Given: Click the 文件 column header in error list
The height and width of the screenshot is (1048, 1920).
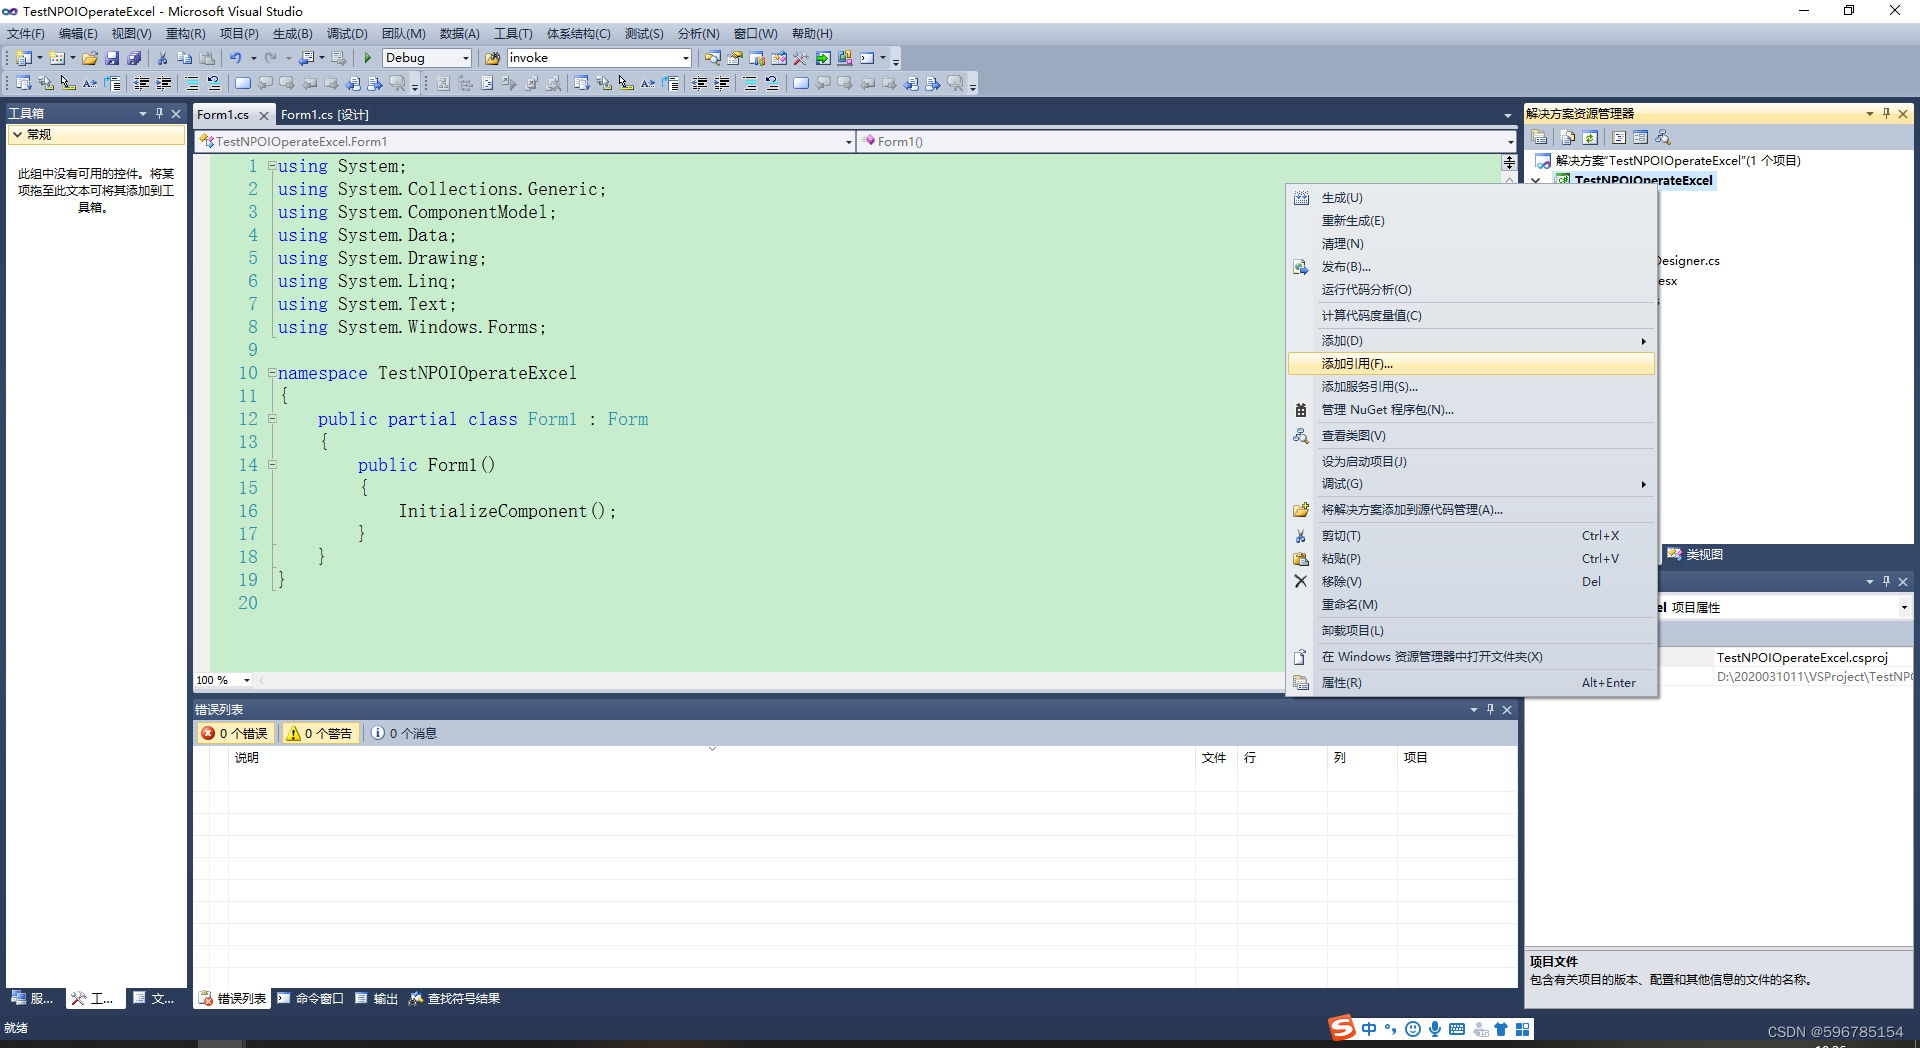Looking at the screenshot, I should [x=1216, y=758].
